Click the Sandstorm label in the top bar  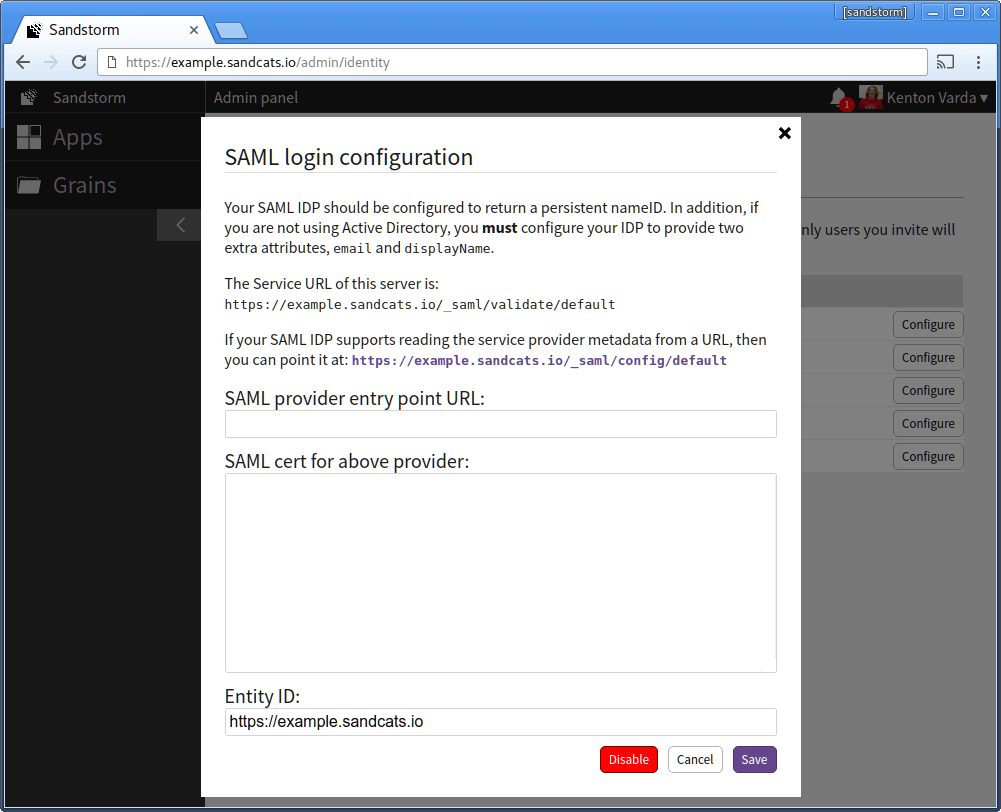89,98
